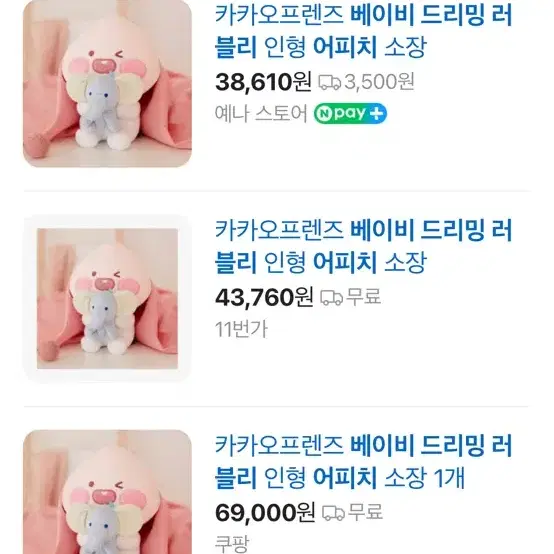Click the 3,500원 shipping fee text

[x=379, y=82]
